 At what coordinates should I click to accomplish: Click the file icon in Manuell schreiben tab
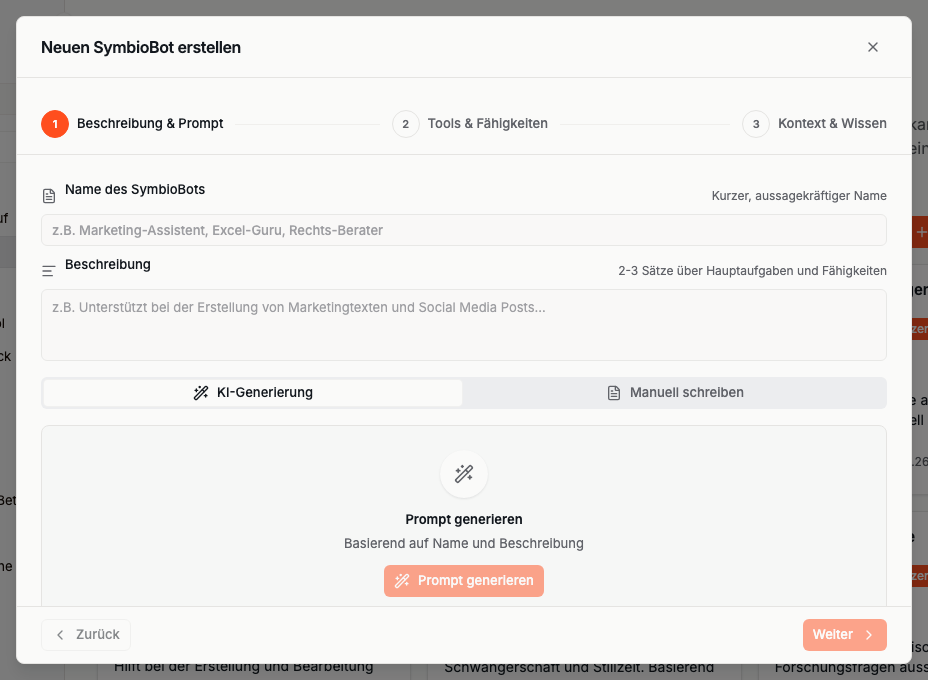(x=614, y=393)
